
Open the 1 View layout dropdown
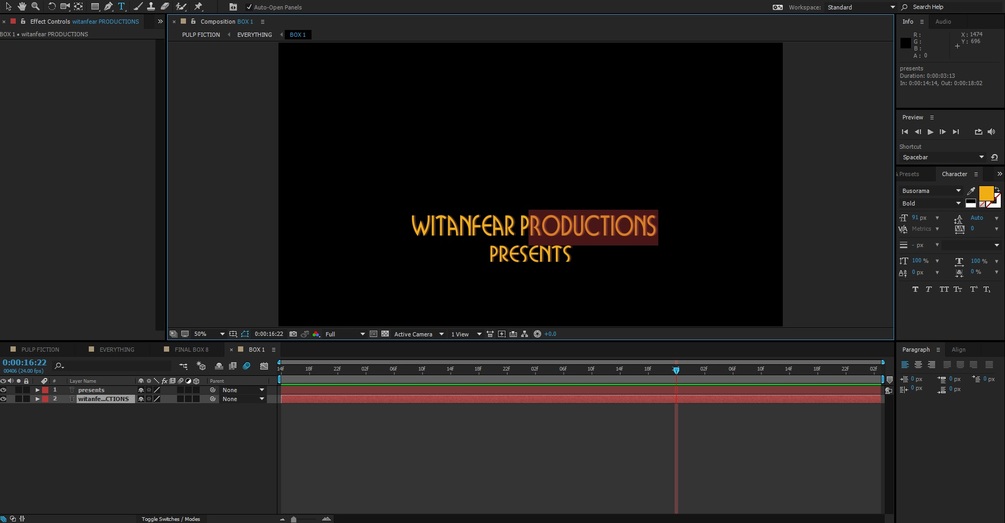tap(466, 334)
